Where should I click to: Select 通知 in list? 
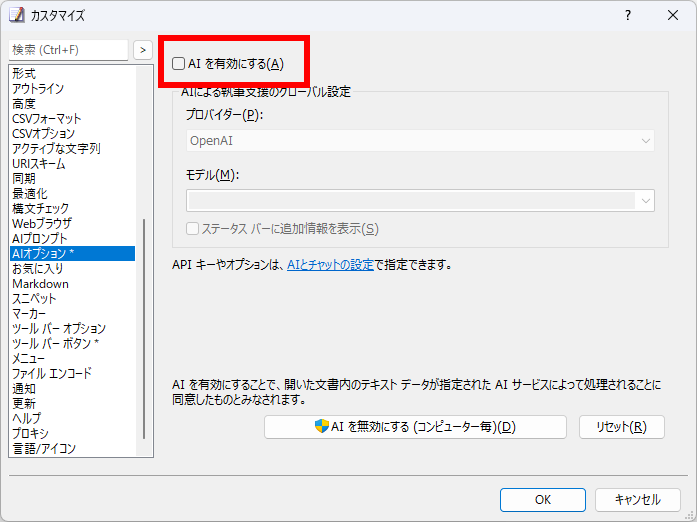(72, 389)
